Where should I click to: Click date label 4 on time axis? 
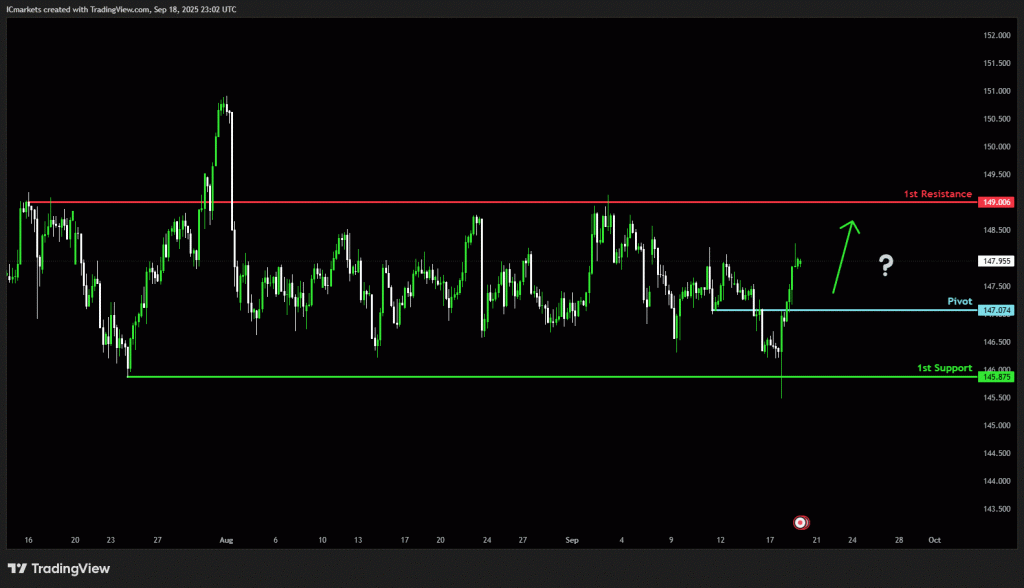[622, 540]
